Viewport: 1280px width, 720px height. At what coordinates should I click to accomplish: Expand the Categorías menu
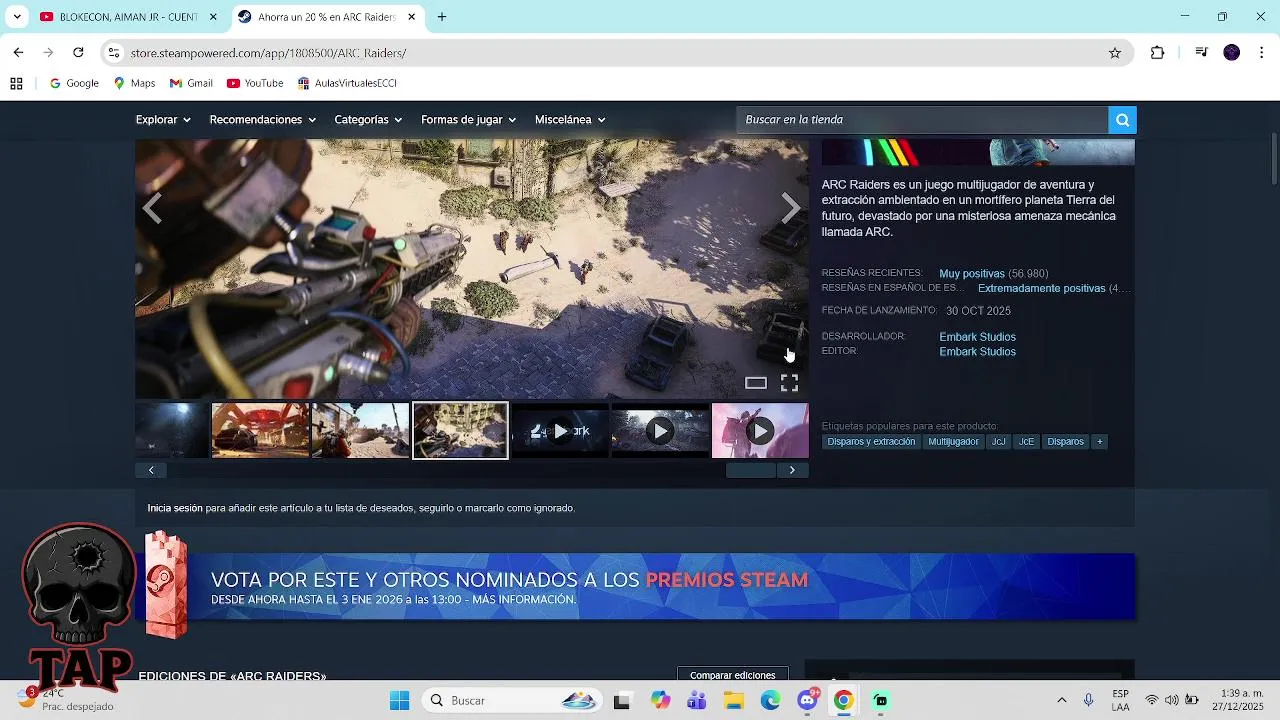pyautogui.click(x=368, y=120)
